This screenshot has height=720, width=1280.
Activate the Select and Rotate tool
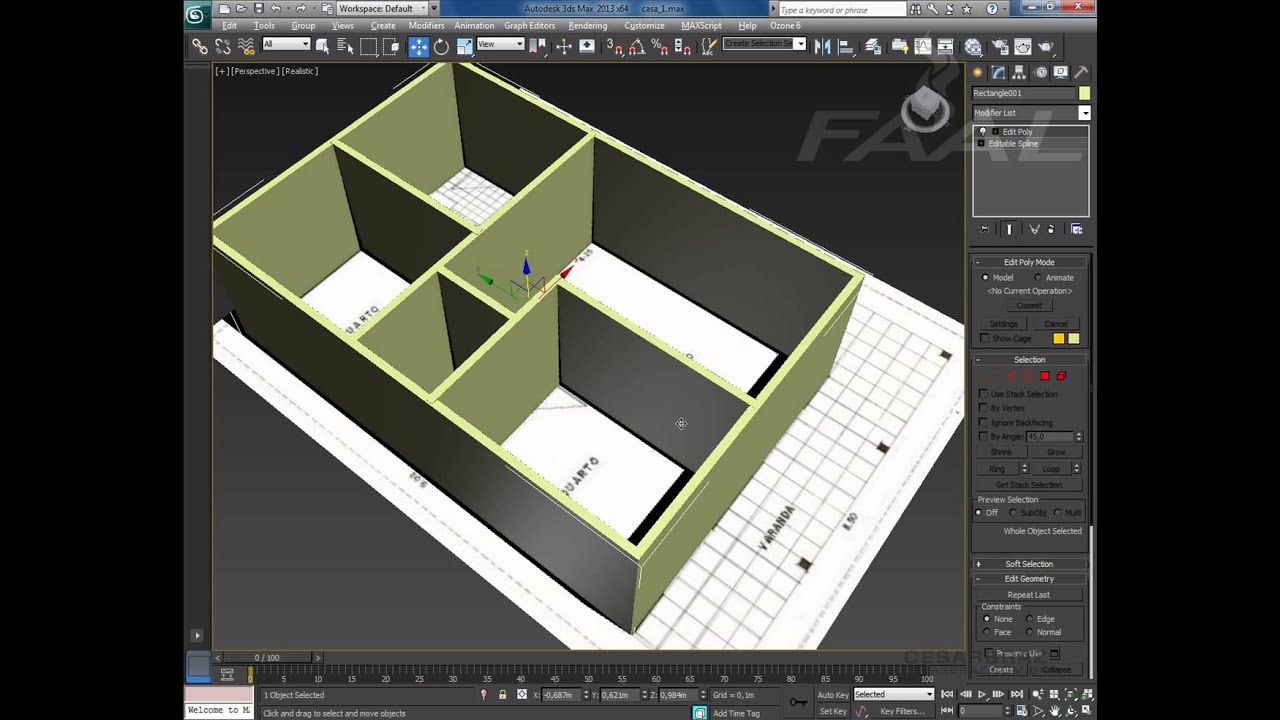tap(441, 46)
